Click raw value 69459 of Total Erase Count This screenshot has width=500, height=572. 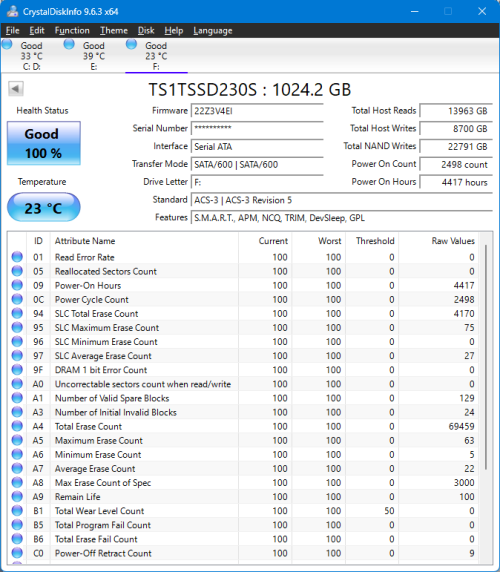pos(461,426)
